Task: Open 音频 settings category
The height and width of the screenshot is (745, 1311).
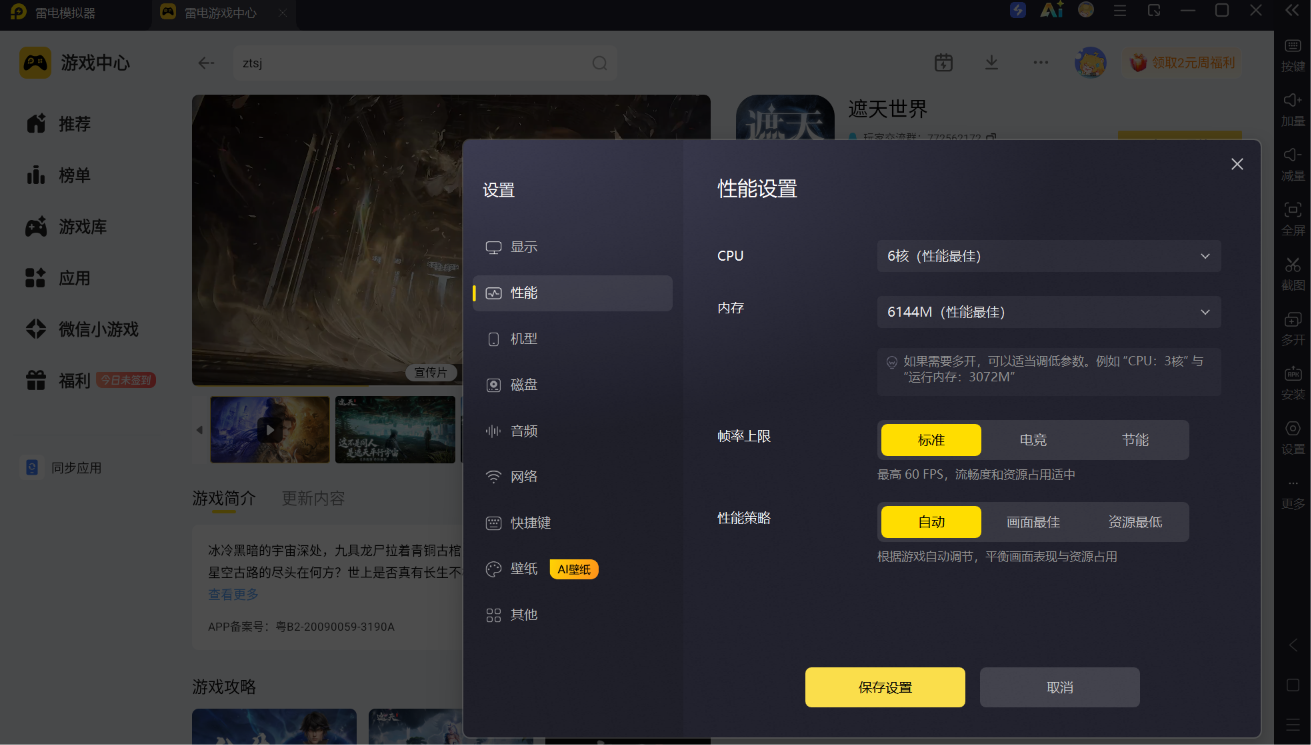Action: 573,431
